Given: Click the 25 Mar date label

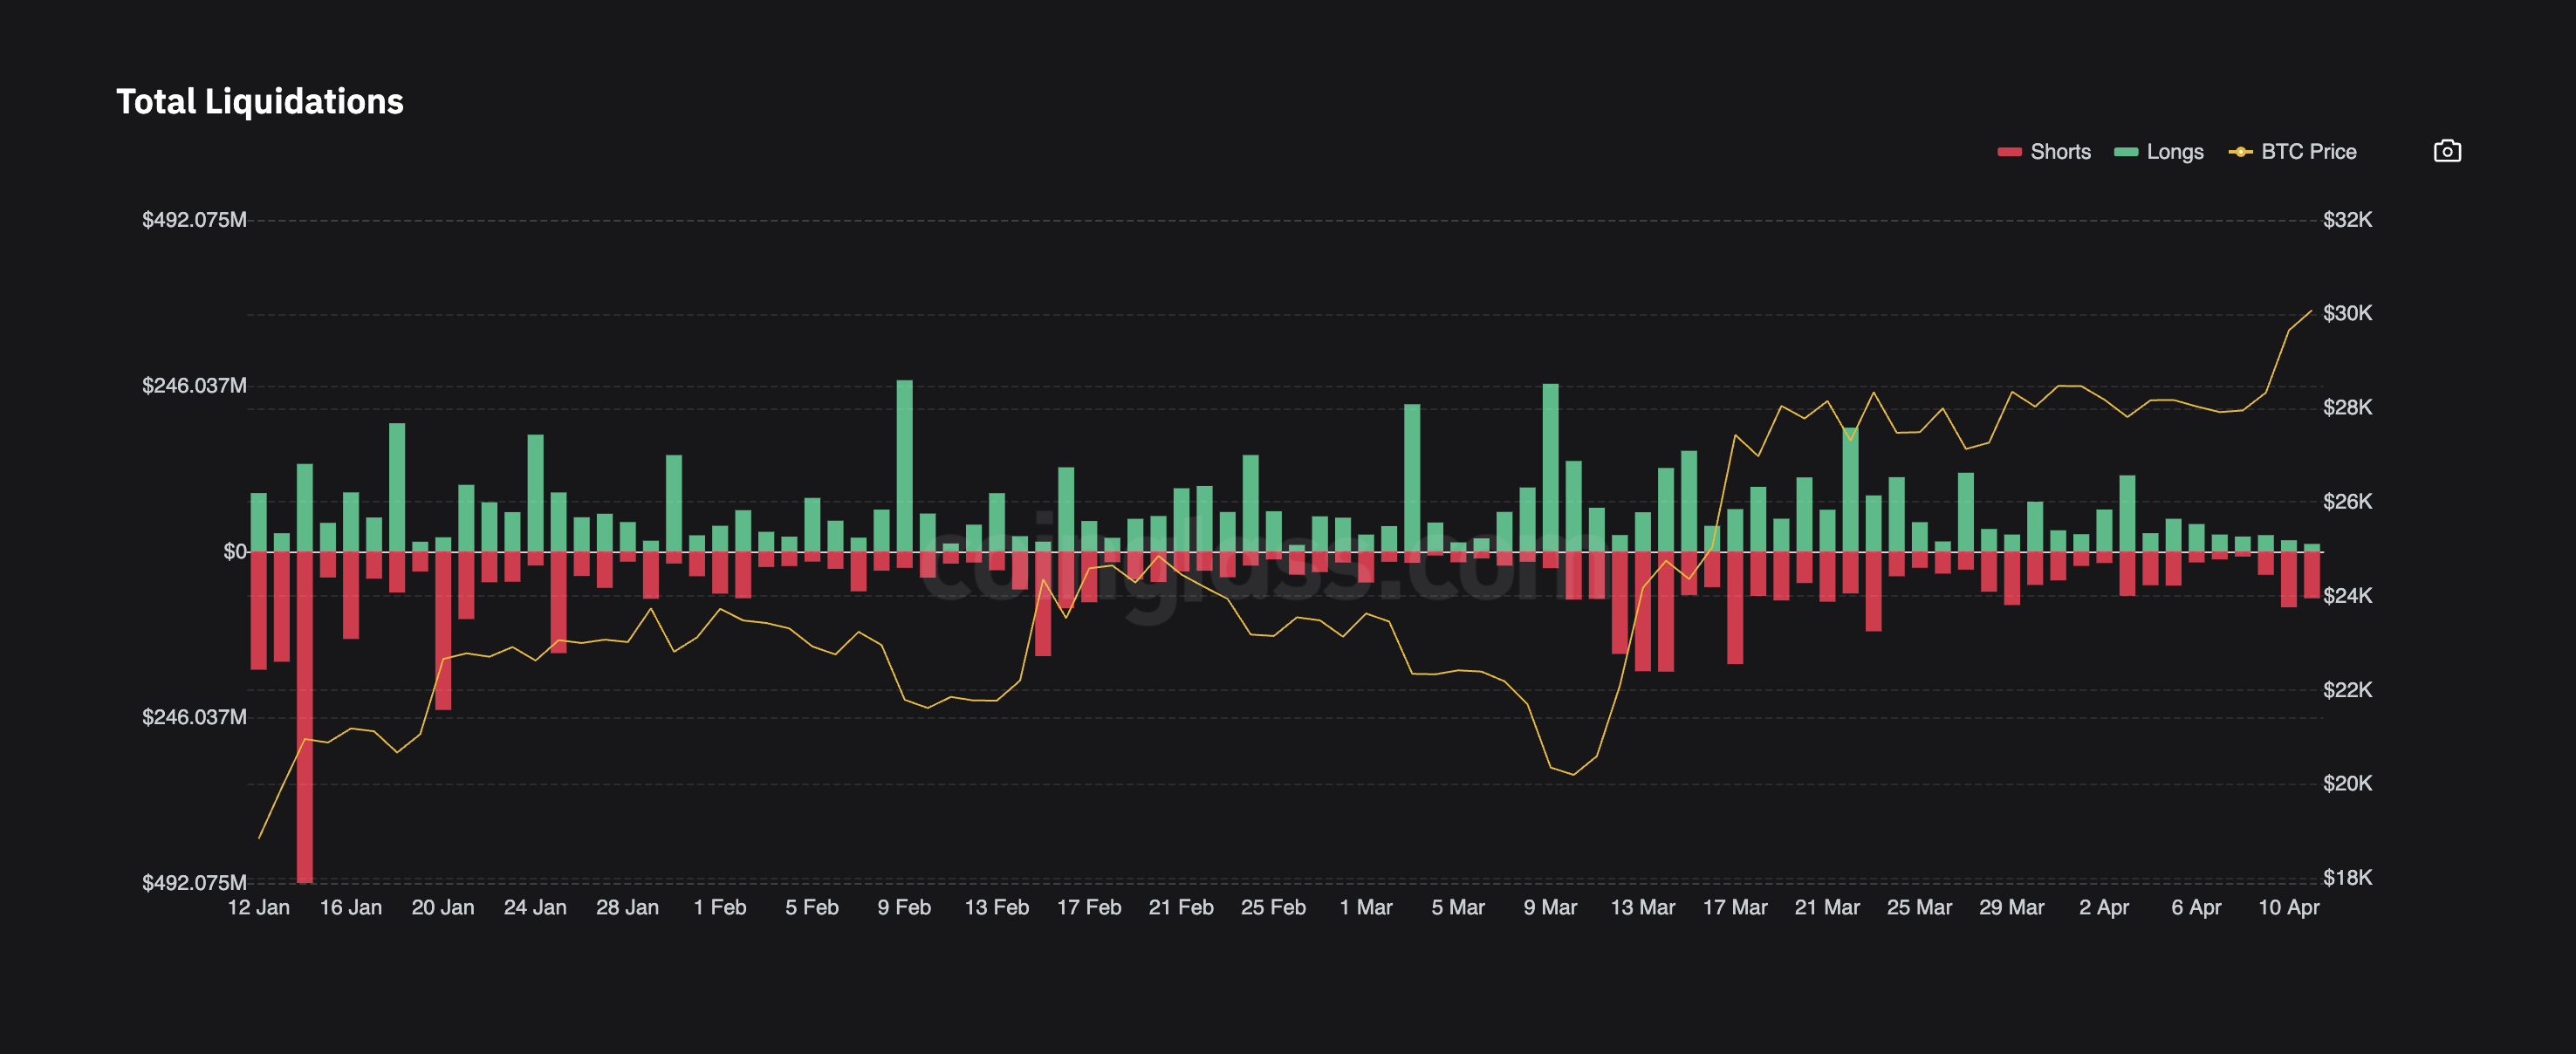Looking at the screenshot, I should point(1919,907).
